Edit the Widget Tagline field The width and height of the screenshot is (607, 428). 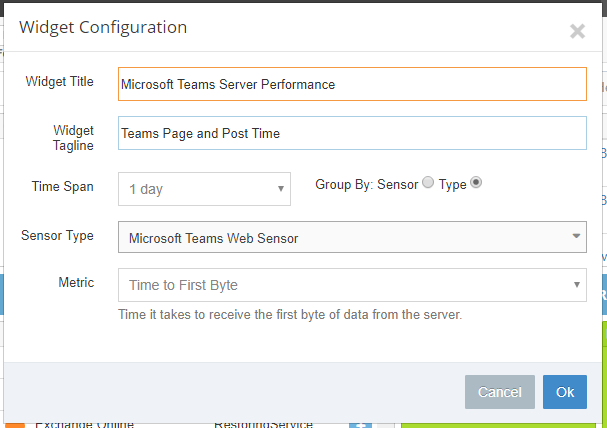click(x=352, y=133)
